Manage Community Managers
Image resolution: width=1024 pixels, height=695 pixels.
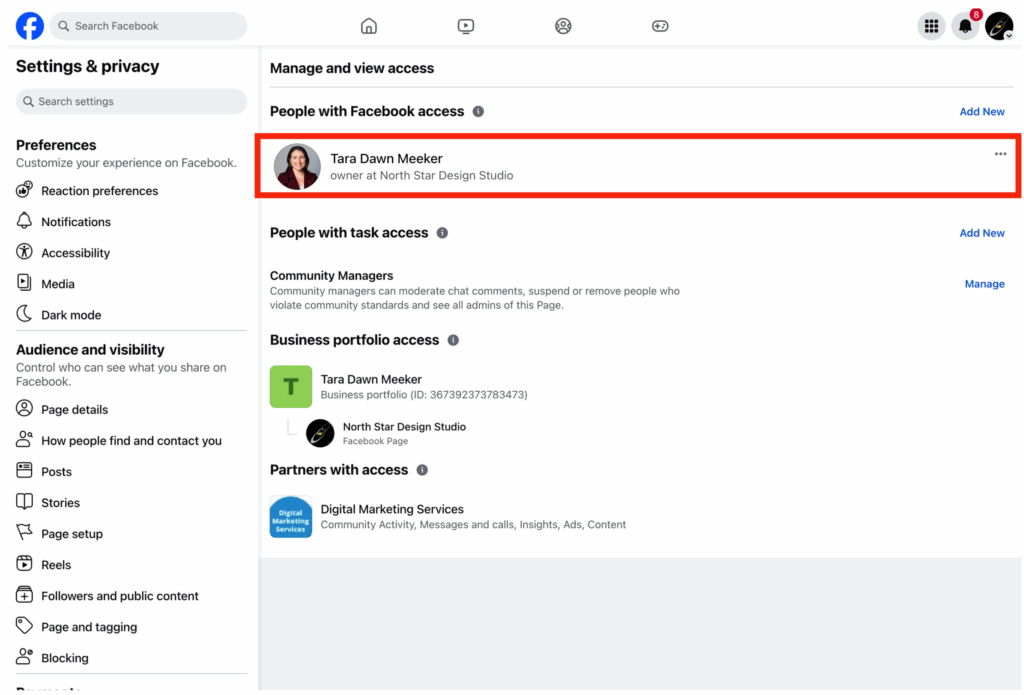click(984, 284)
